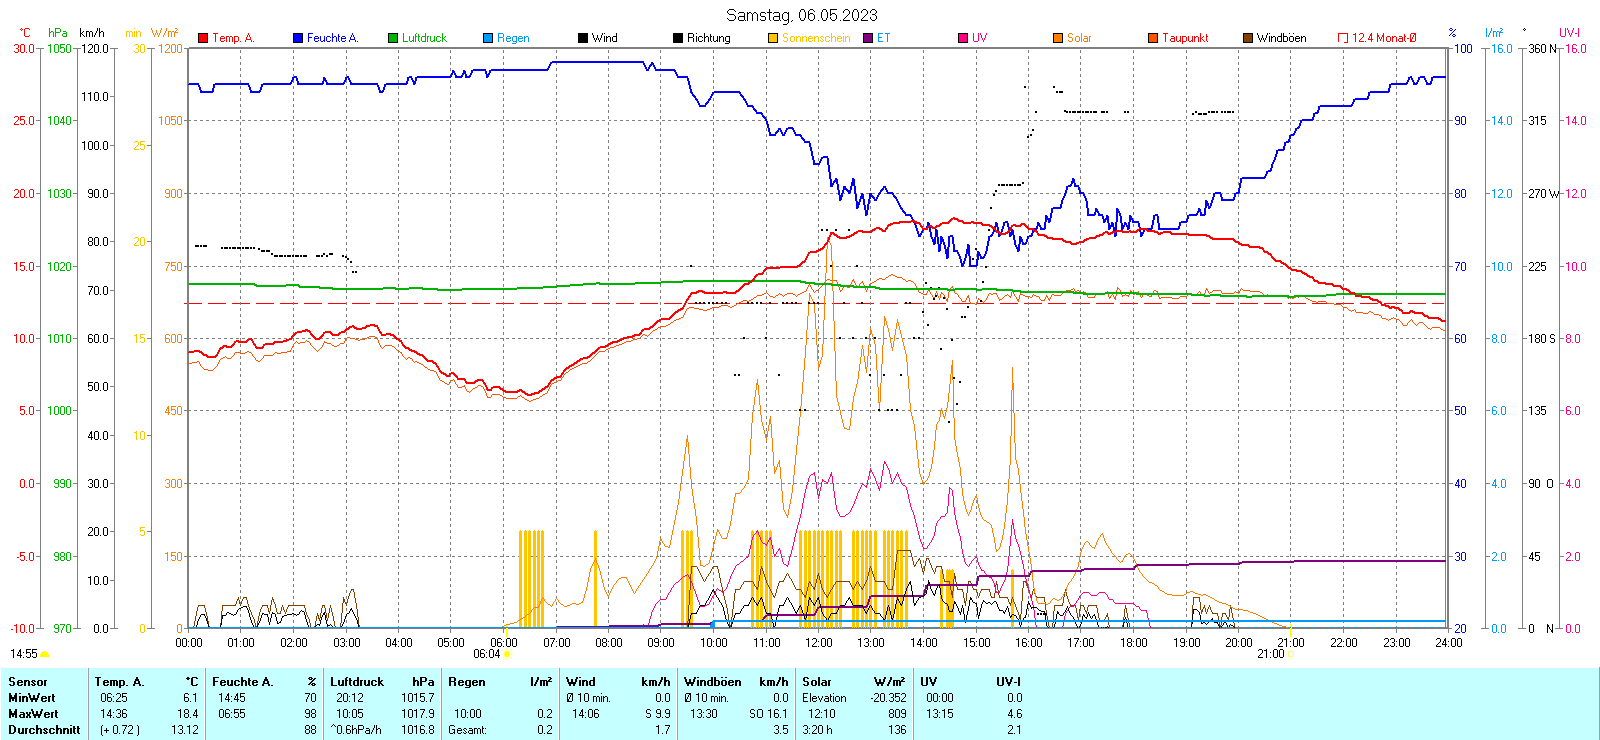
Task: Click the Taupunkt legend label
Action: pos(1185,38)
